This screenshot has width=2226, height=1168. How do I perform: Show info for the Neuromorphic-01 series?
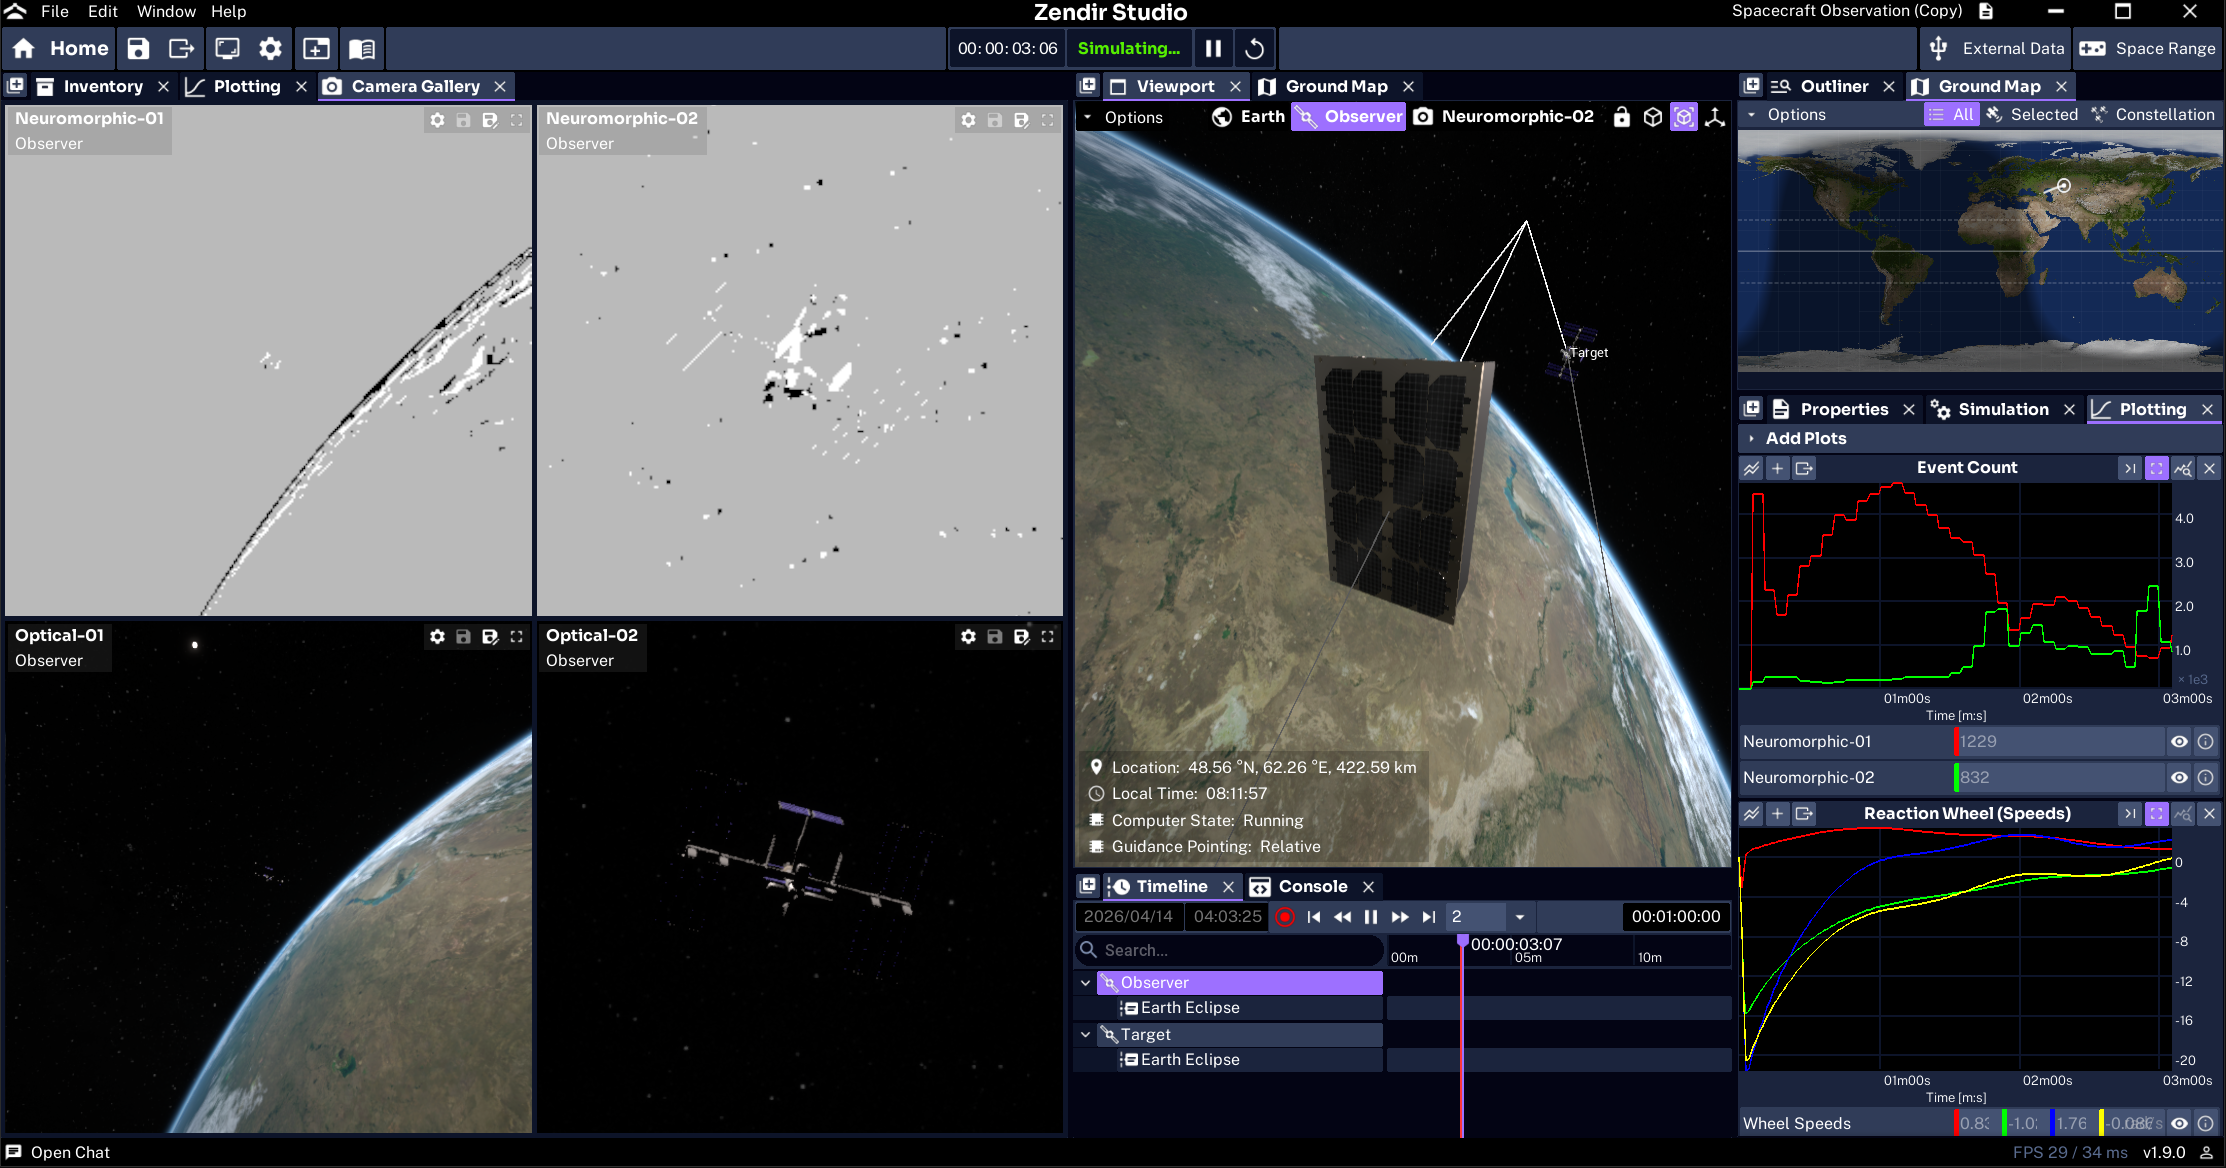[2205, 742]
